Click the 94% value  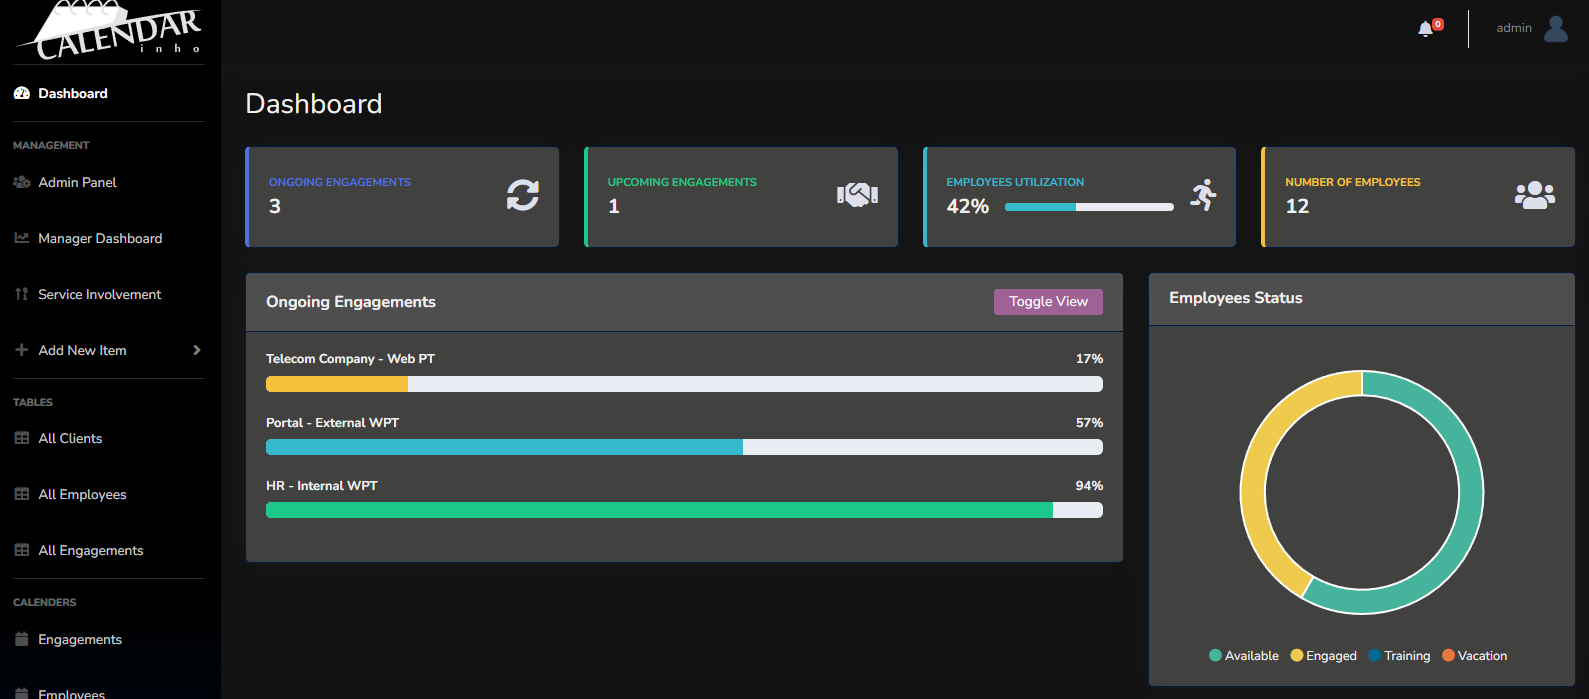tap(1089, 486)
